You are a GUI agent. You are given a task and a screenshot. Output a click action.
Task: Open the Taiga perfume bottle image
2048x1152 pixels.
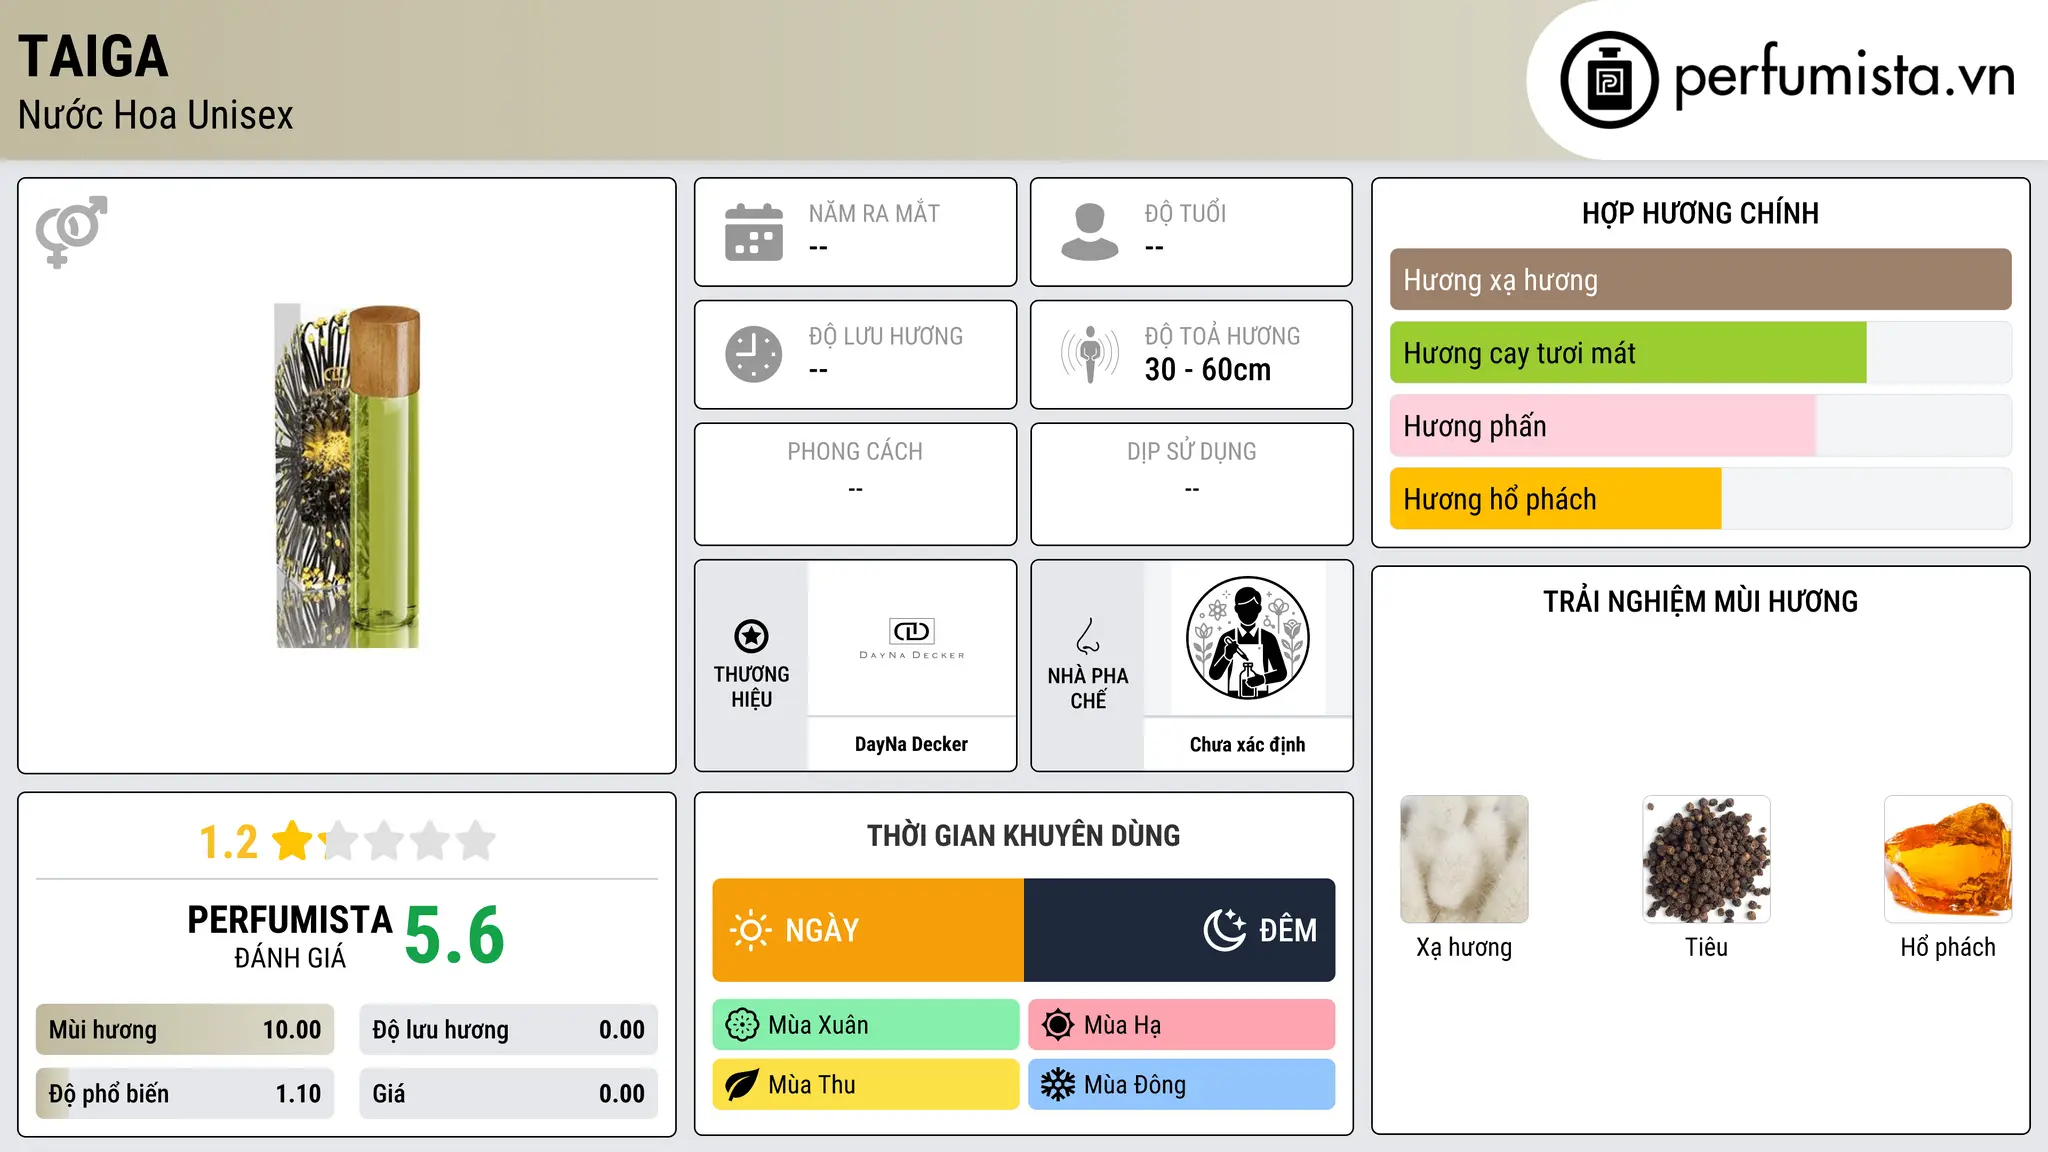click(347, 476)
